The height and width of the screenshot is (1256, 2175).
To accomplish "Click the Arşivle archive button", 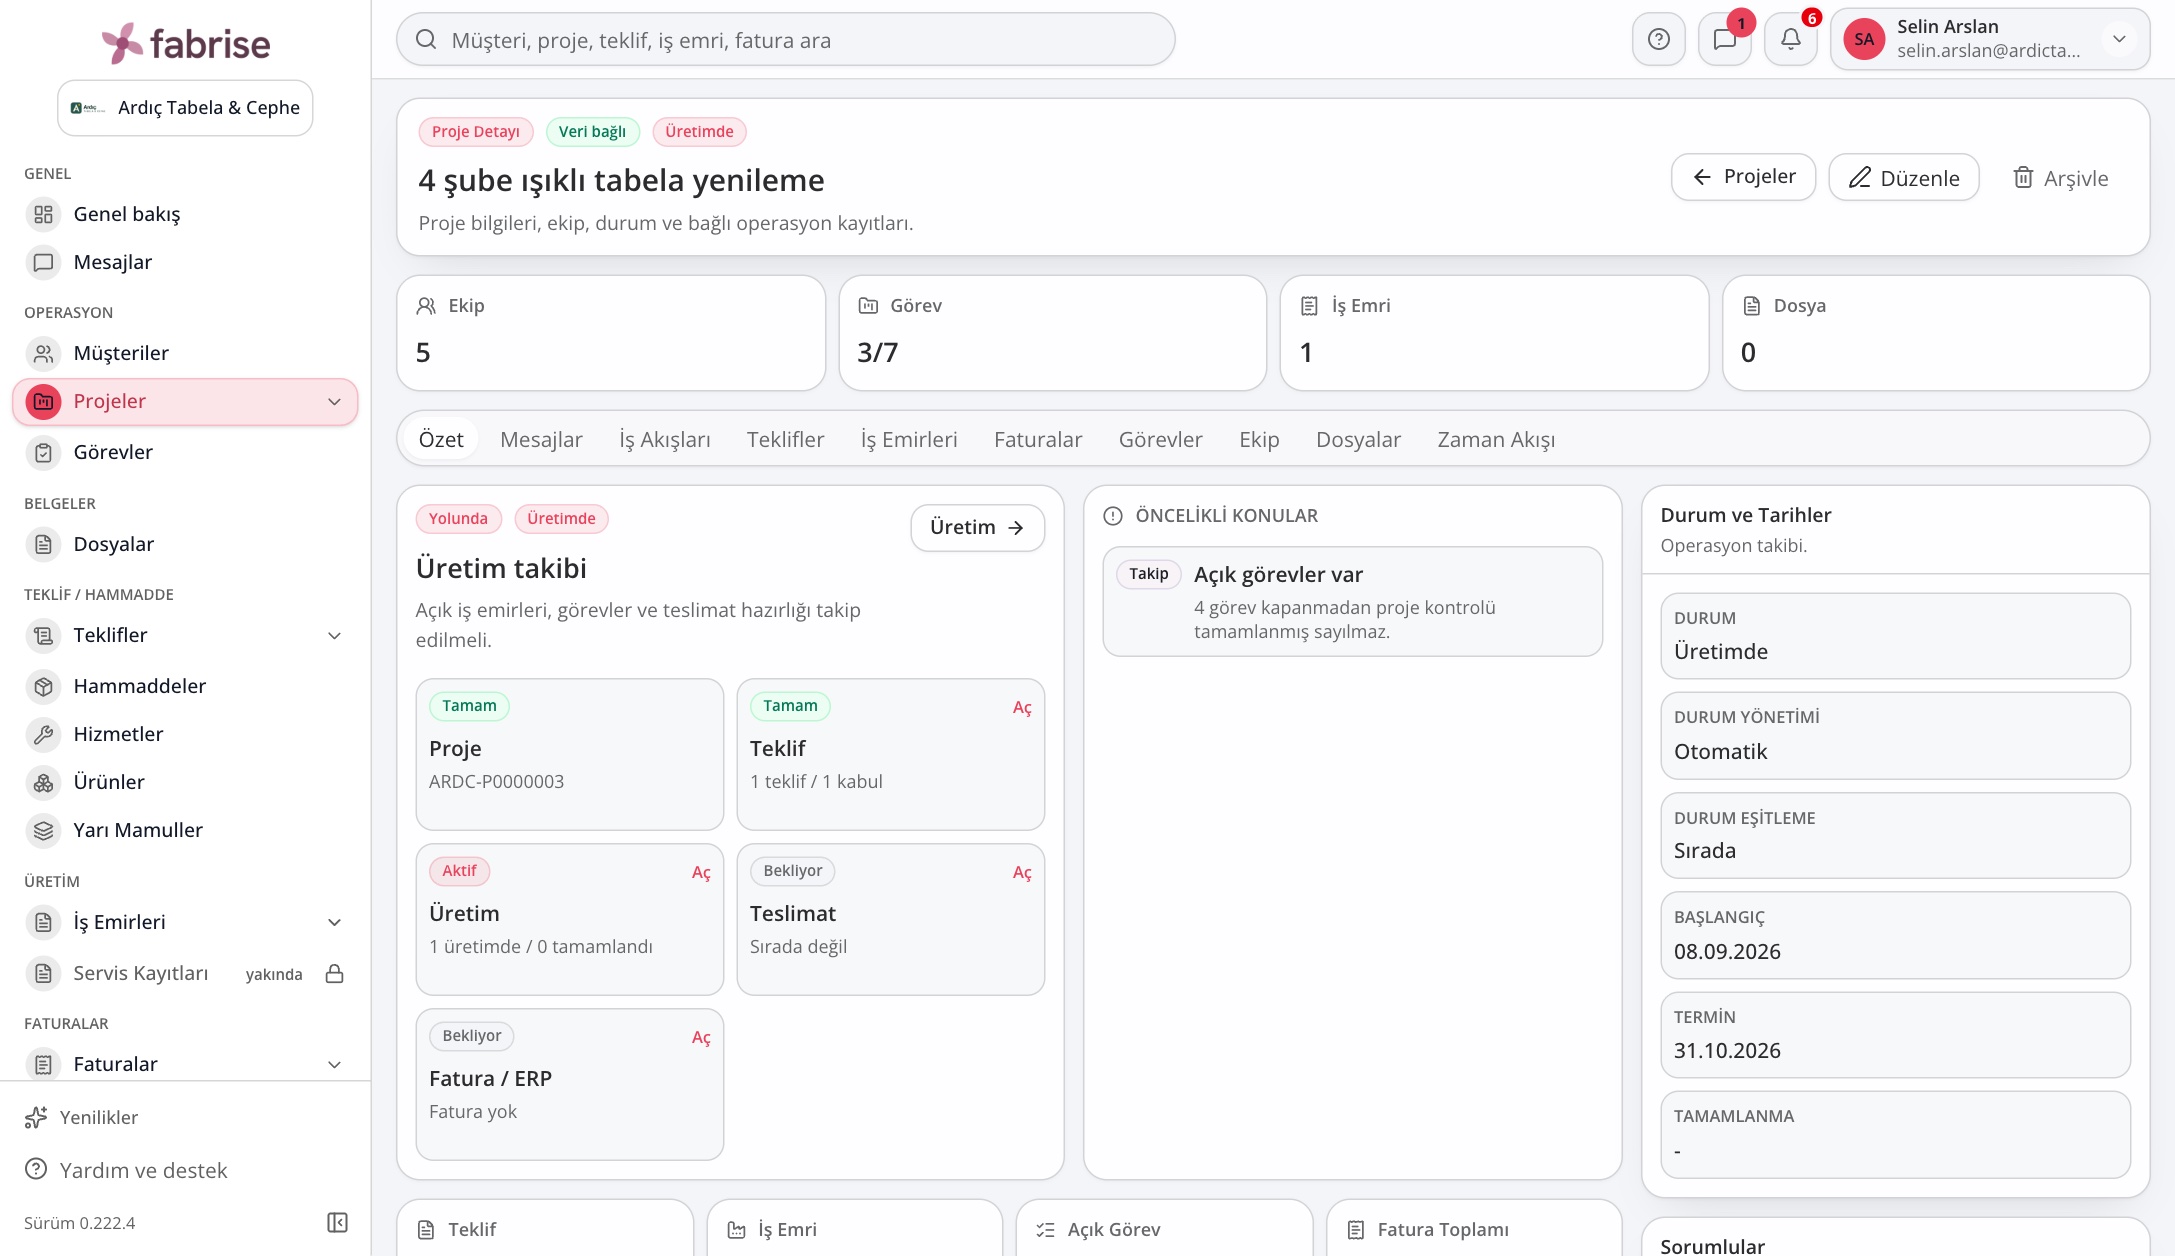I will [2061, 178].
